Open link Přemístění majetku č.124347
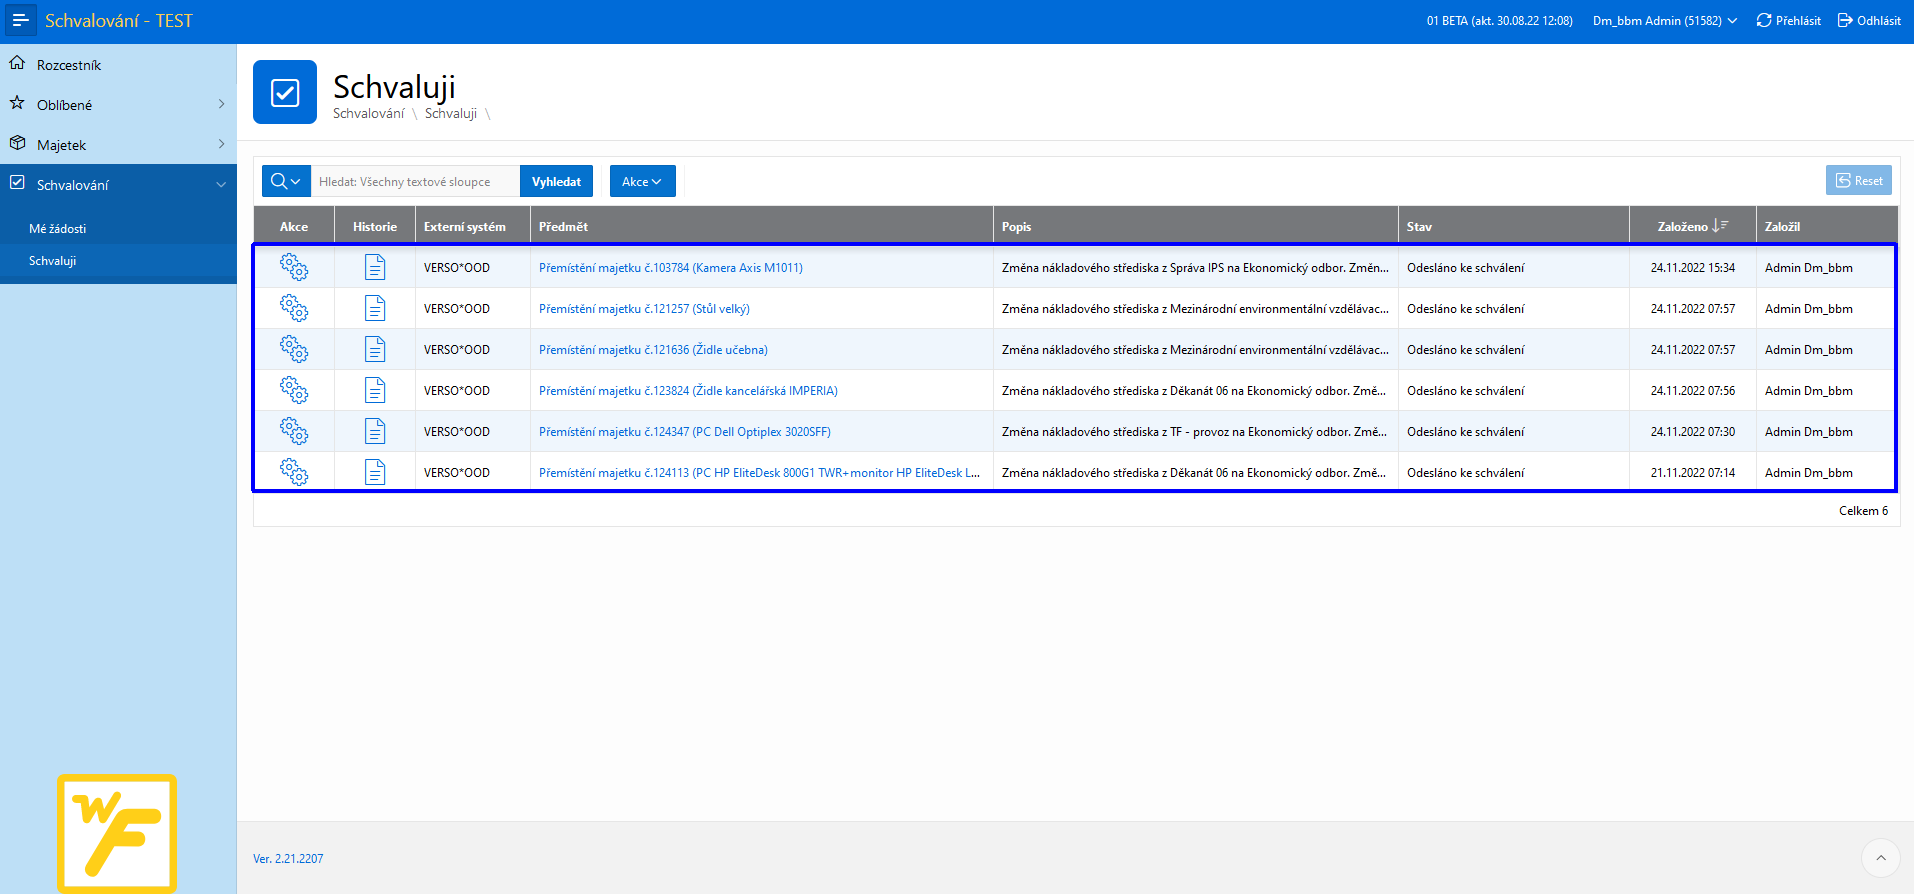This screenshot has width=1914, height=894. point(685,431)
